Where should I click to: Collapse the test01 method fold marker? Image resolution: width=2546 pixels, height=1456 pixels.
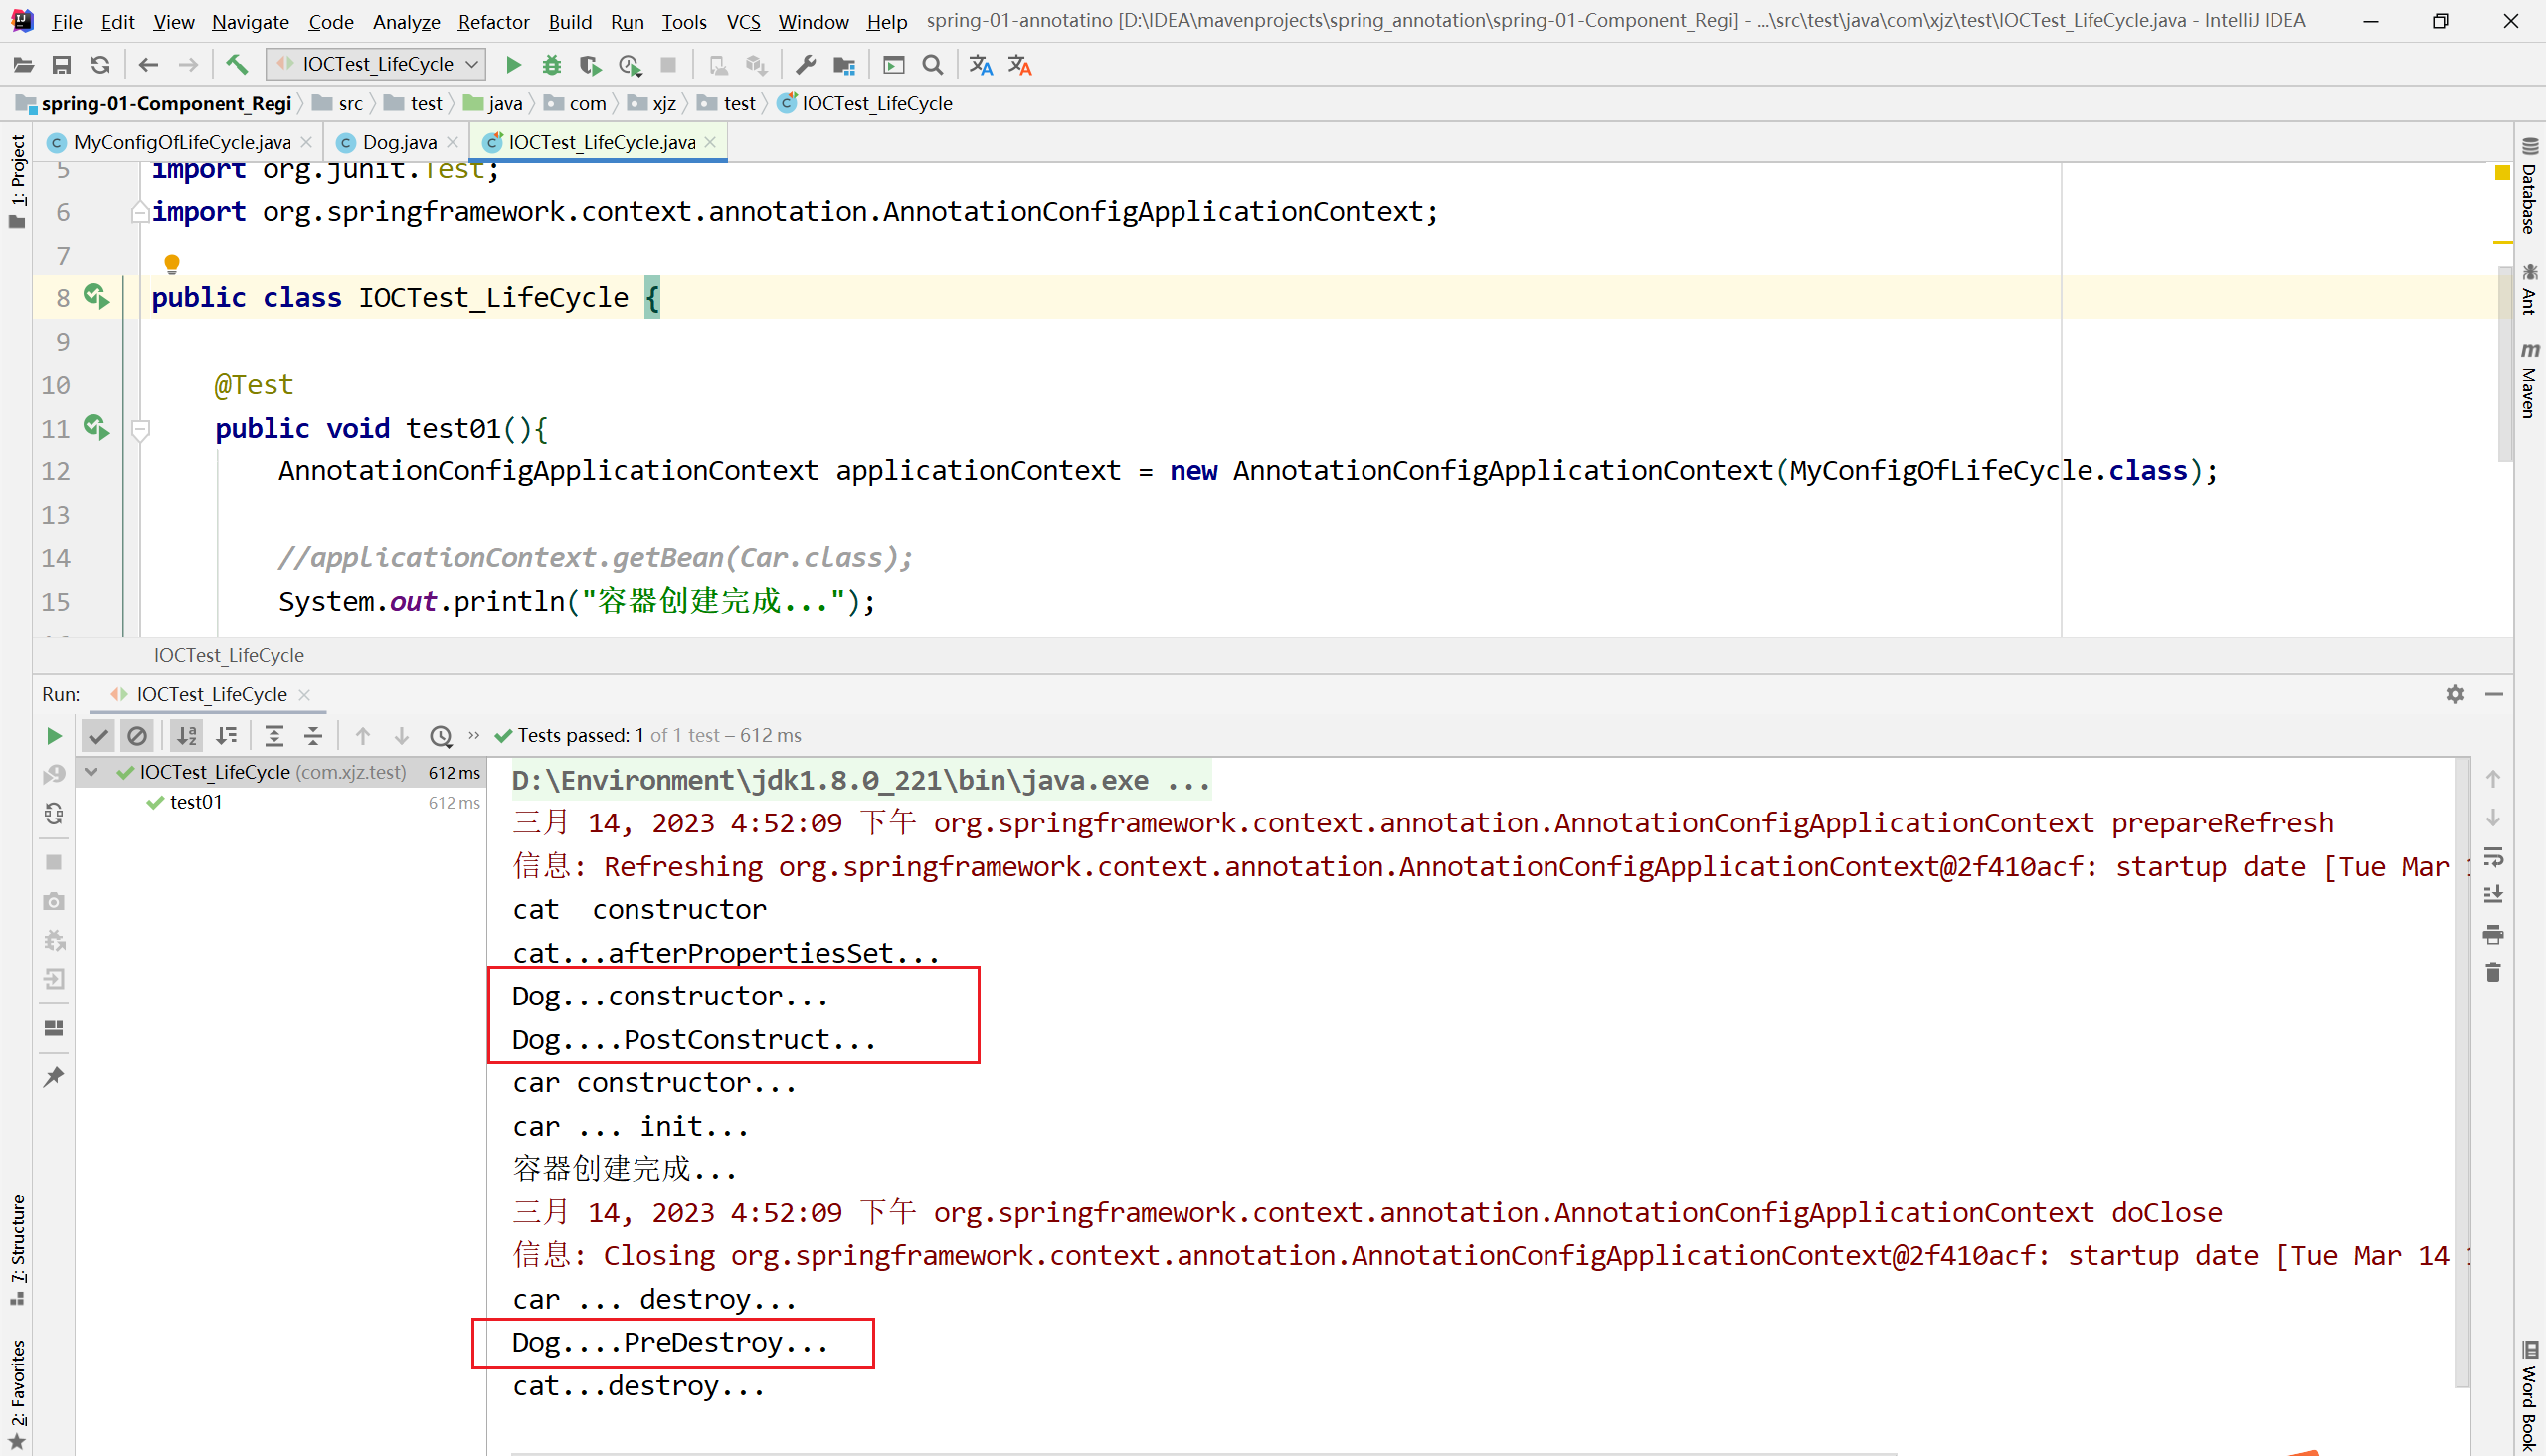(x=141, y=430)
